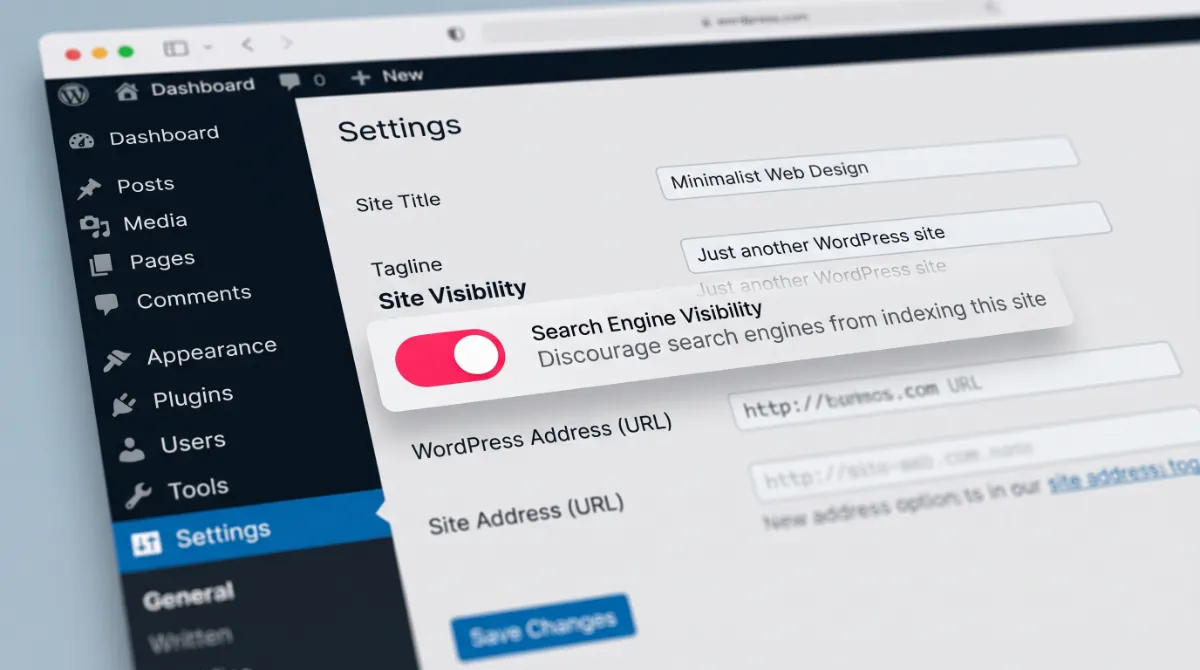Toggle the Search Engine Visibility switch
Viewport: 1200px width, 670px height.
[450, 357]
